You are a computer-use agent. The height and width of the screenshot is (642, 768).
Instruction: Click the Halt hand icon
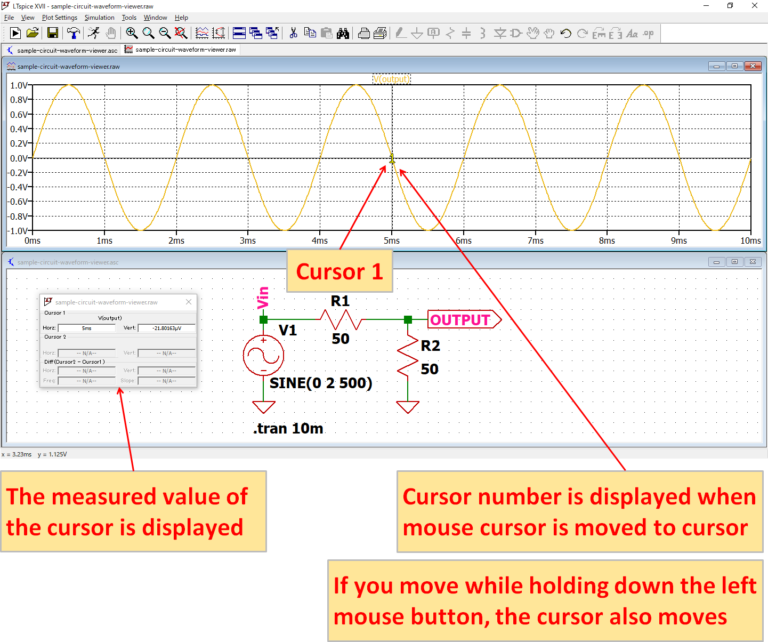(x=111, y=33)
